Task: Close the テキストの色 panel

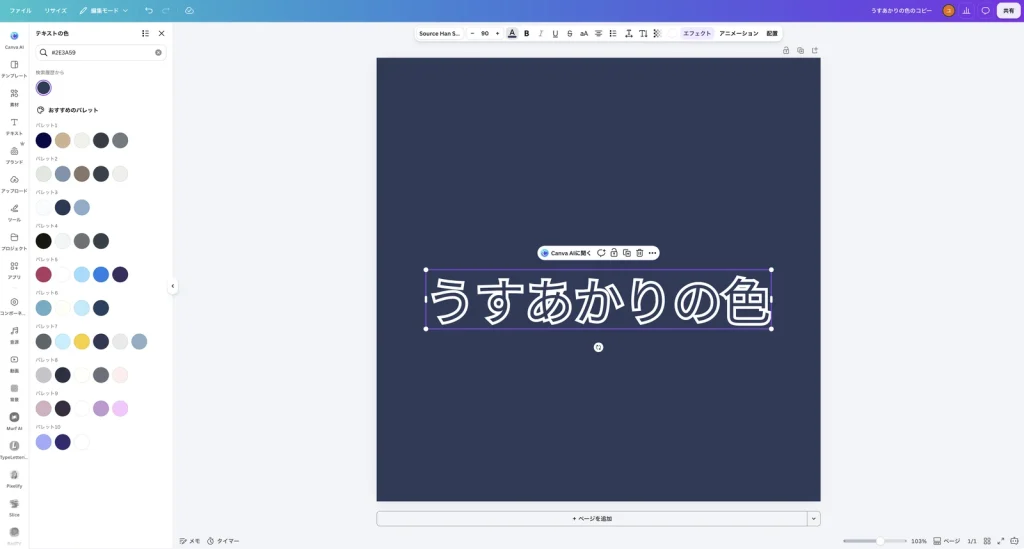Action: (161, 33)
